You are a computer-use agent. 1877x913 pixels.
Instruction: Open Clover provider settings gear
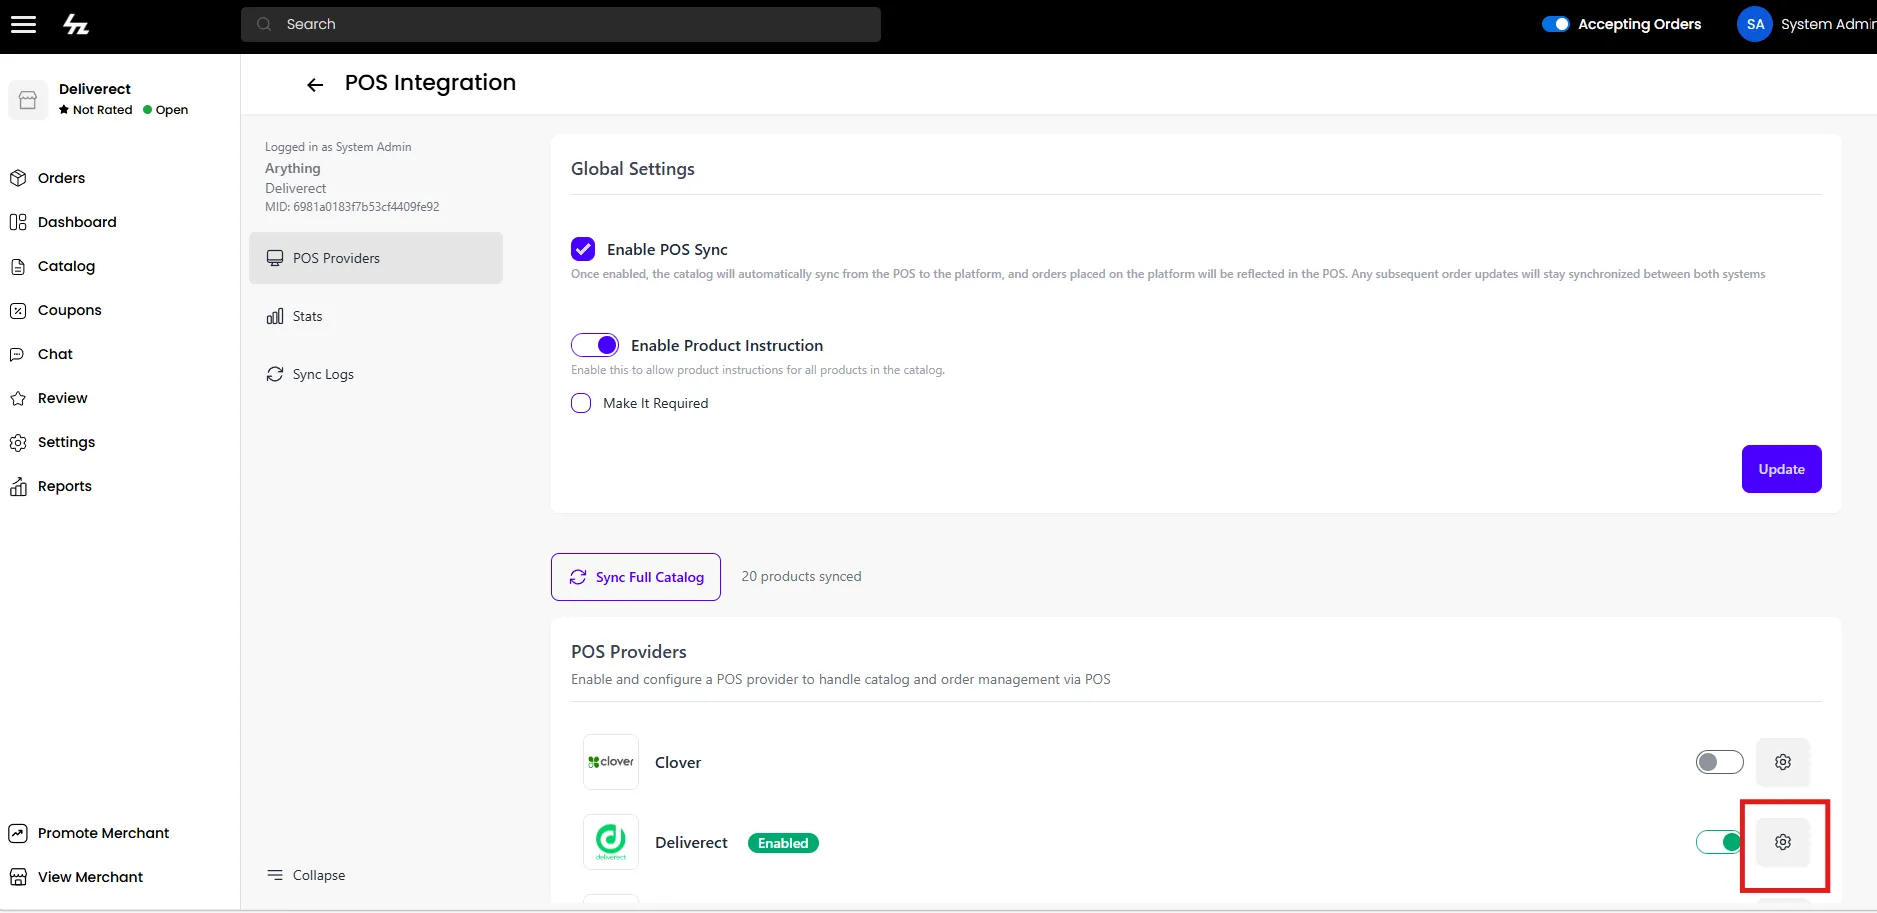(1782, 762)
